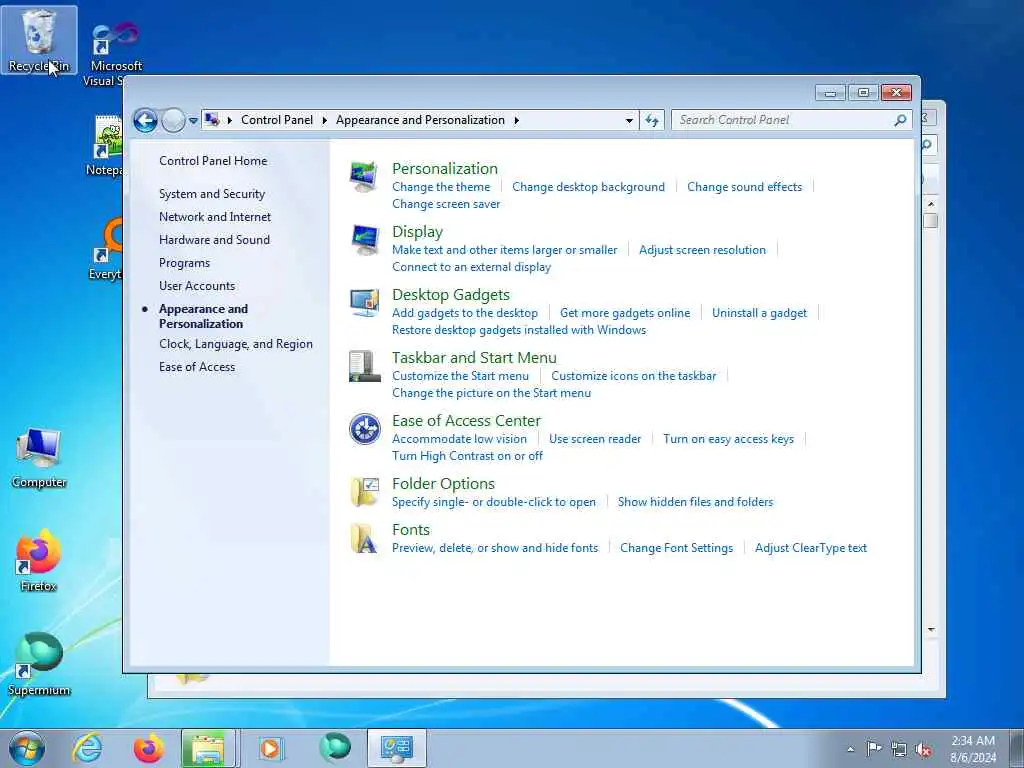
Task: Select the Computer desktop icon
Action: point(39,458)
